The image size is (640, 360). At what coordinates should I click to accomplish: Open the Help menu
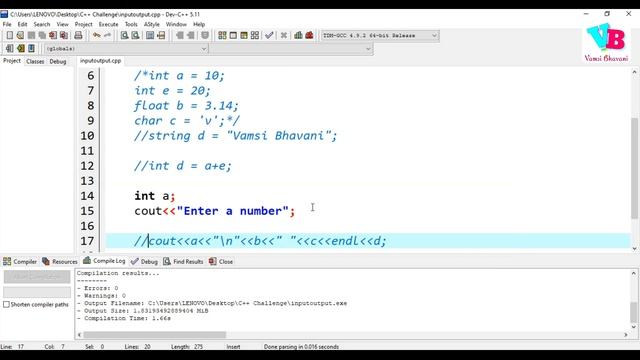point(199,24)
